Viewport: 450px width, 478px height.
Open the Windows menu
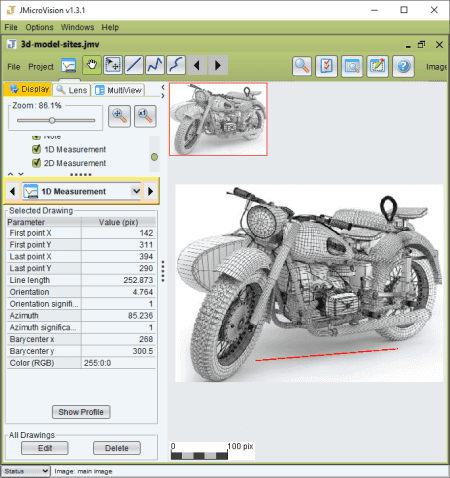click(77, 27)
